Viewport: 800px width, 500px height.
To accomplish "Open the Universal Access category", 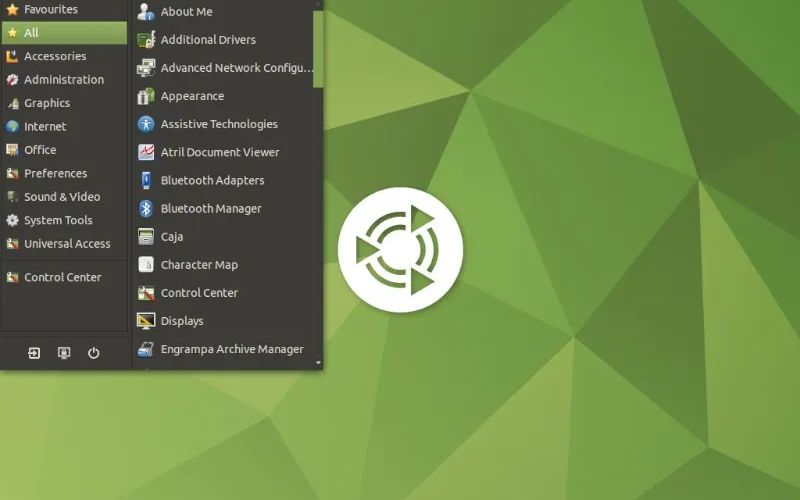I will click(64, 244).
